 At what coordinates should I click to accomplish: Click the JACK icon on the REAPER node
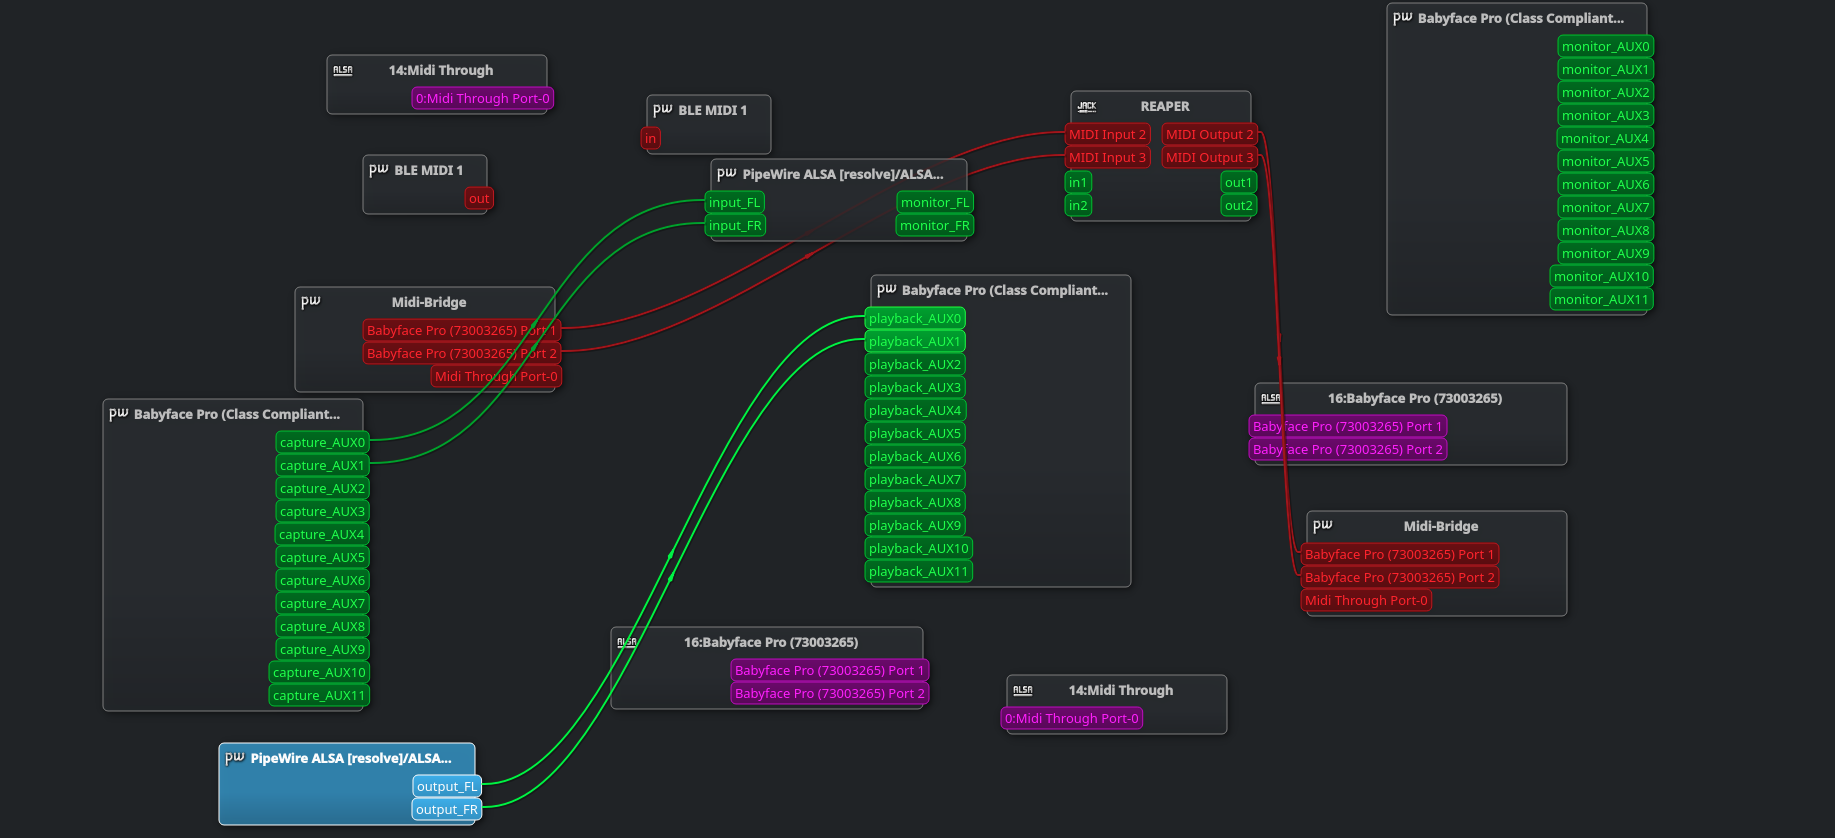point(1087,106)
